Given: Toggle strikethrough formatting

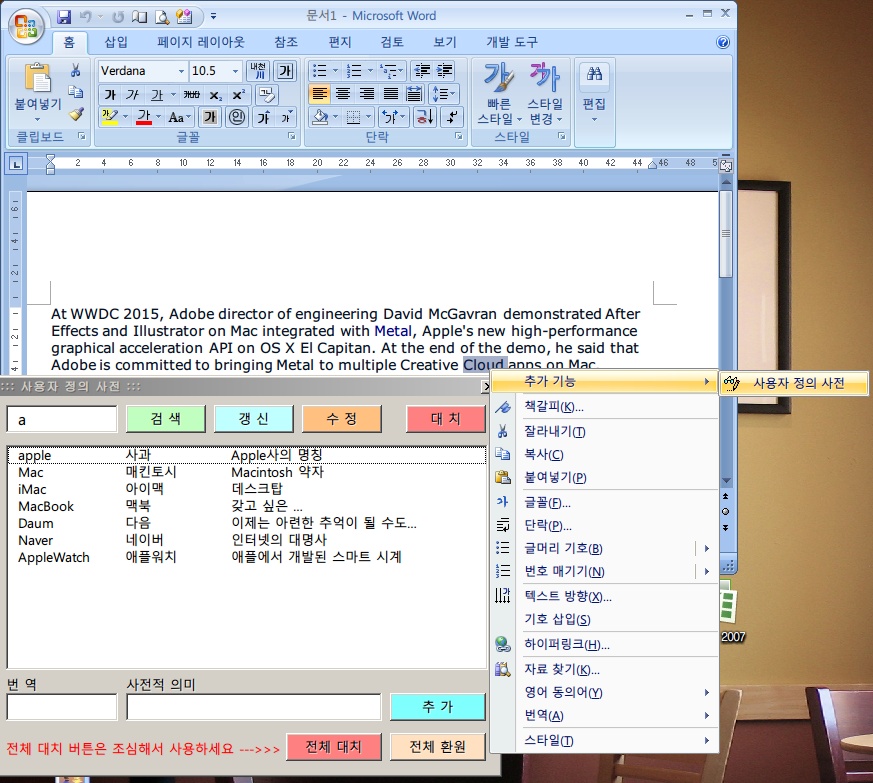Looking at the screenshot, I should (x=192, y=95).
